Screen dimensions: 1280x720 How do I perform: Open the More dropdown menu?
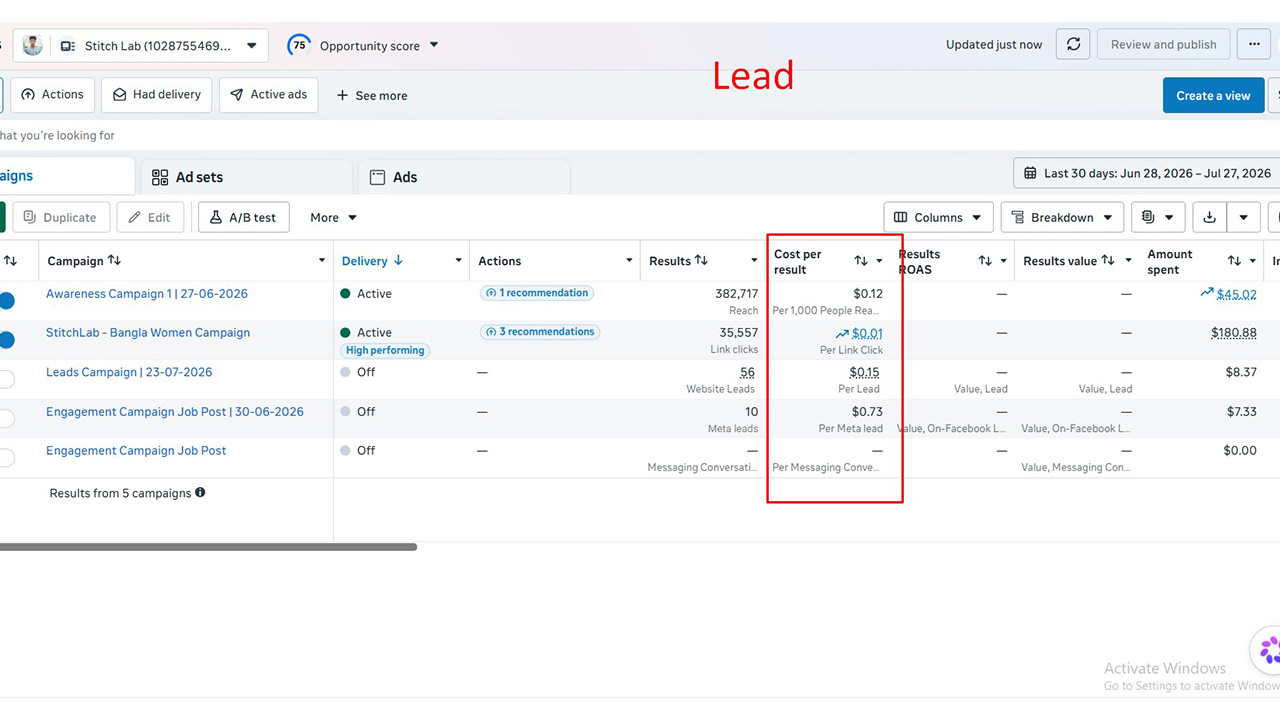point(333,217)
